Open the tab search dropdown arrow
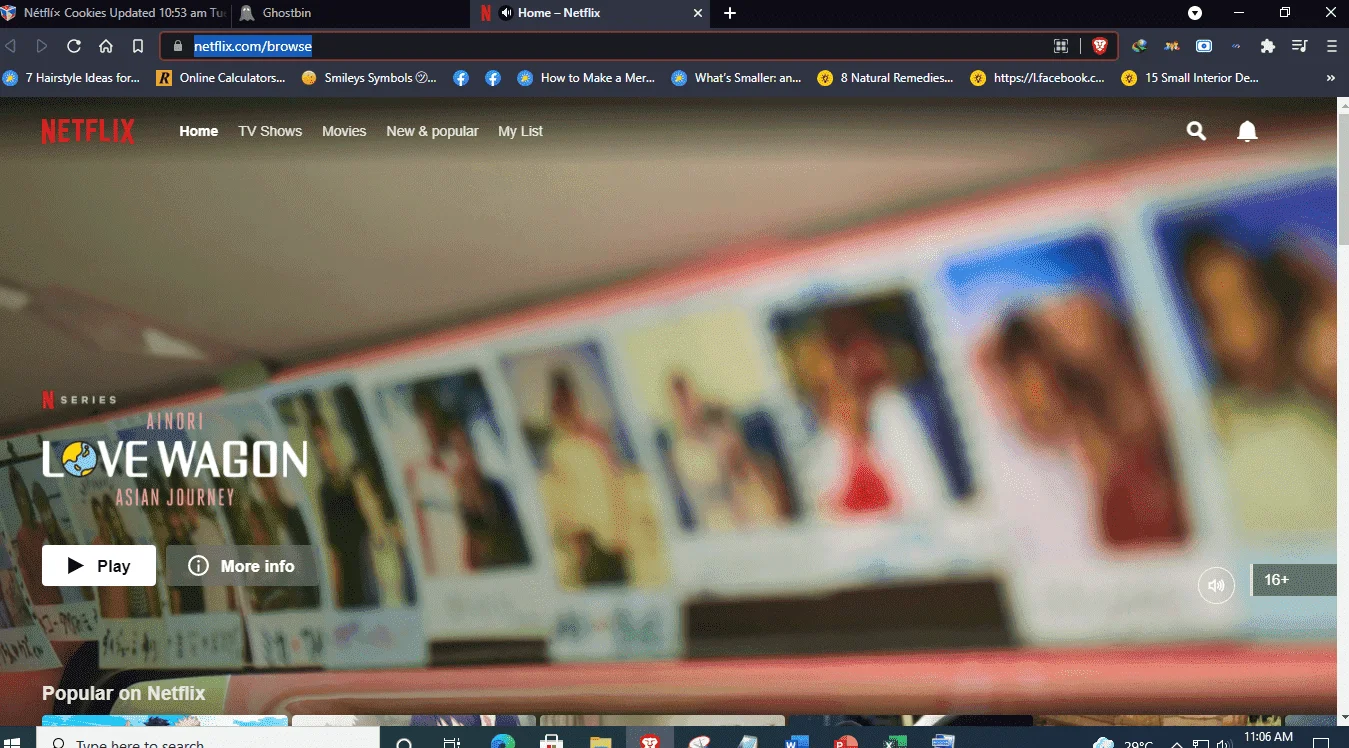The width and height of the screenshot is (1349, 748). [1195, 13]
